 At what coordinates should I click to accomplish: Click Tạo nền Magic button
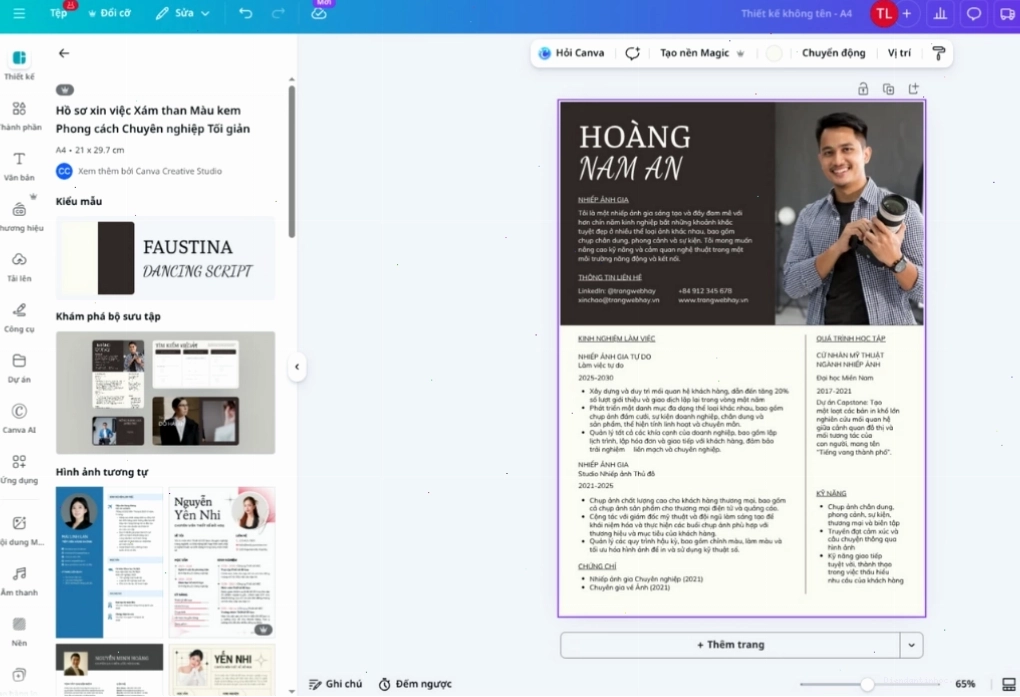[701, 53]
